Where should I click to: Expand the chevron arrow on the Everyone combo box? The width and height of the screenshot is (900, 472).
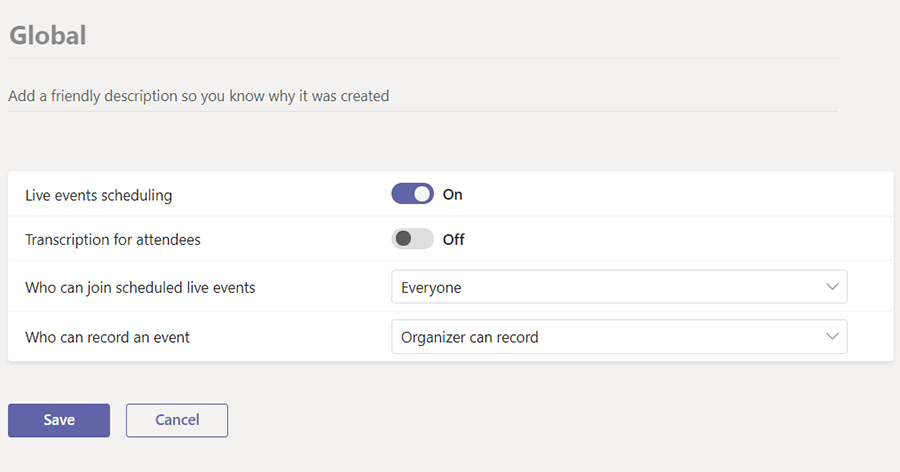pos(832,287)
